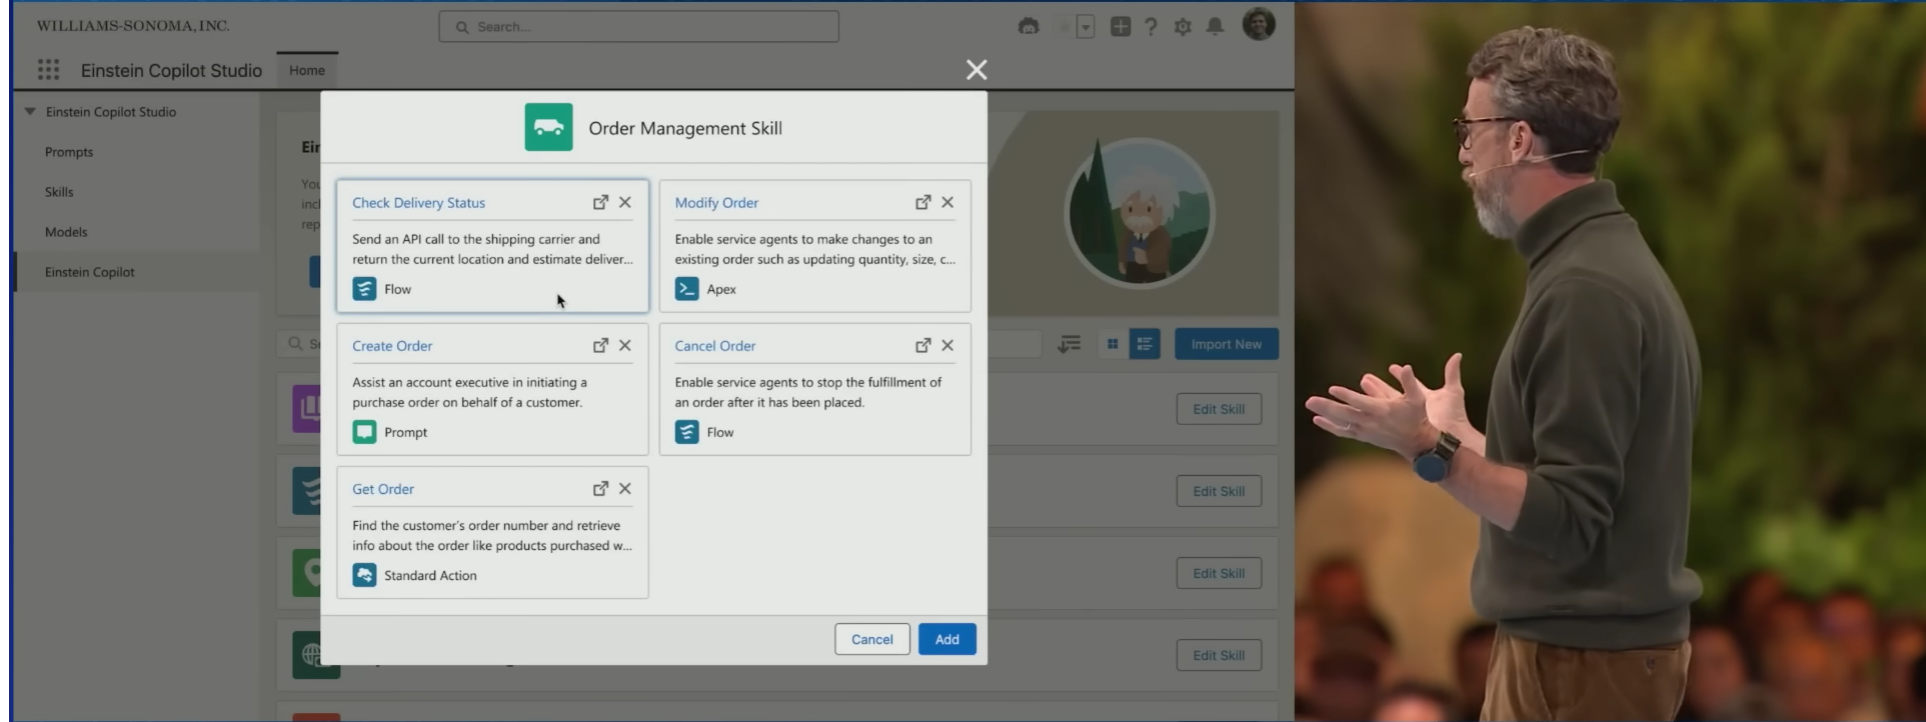Click the Flow icon under Cancel Order
This screenshot has width=1926, height=722.
pos(687,432)
